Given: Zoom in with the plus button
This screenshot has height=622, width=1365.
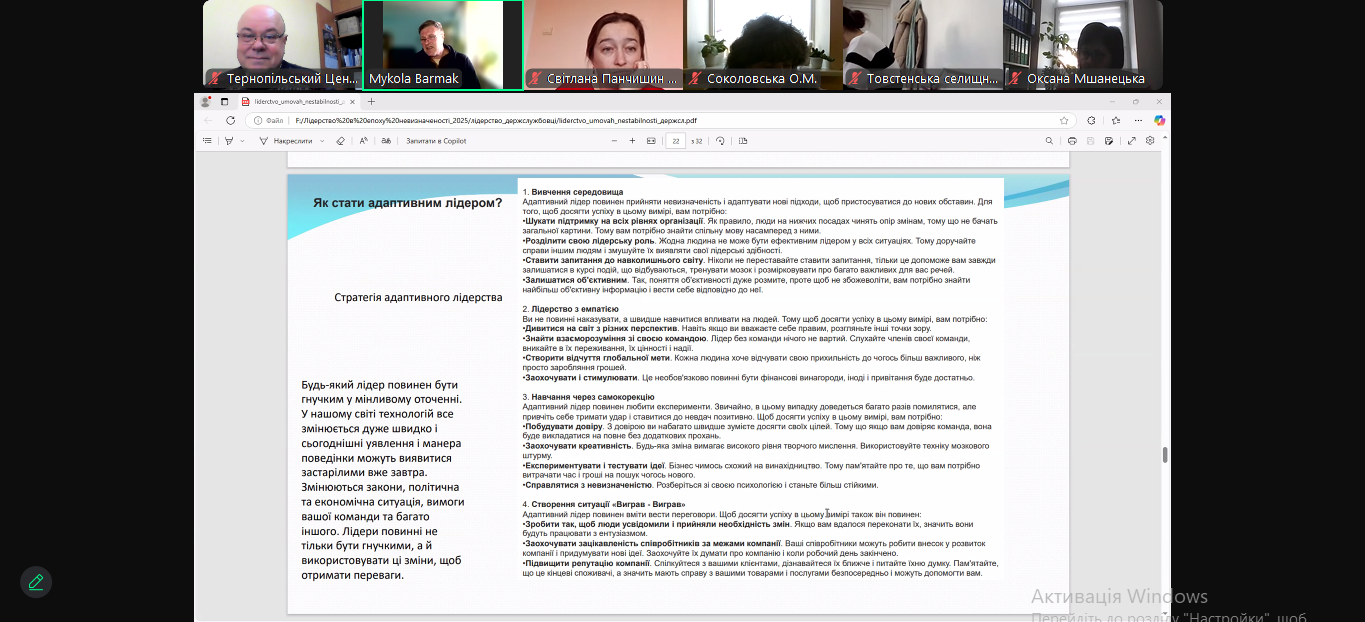Looking at the screenshot, I should [x=632, y=141].
